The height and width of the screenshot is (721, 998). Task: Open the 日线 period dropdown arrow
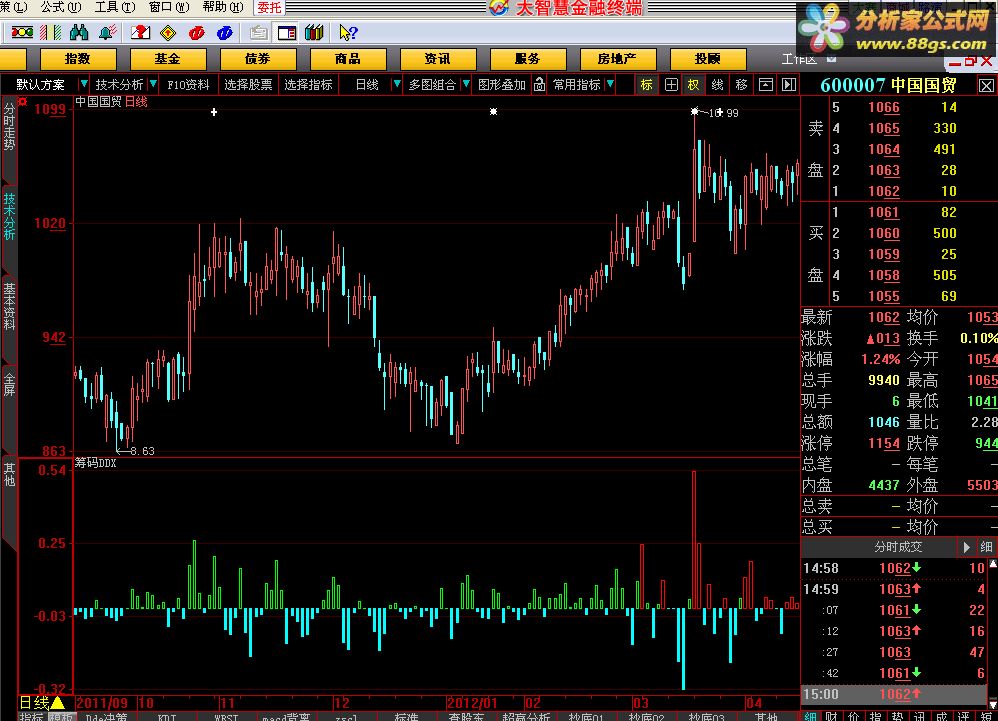(x=397, y=84)
